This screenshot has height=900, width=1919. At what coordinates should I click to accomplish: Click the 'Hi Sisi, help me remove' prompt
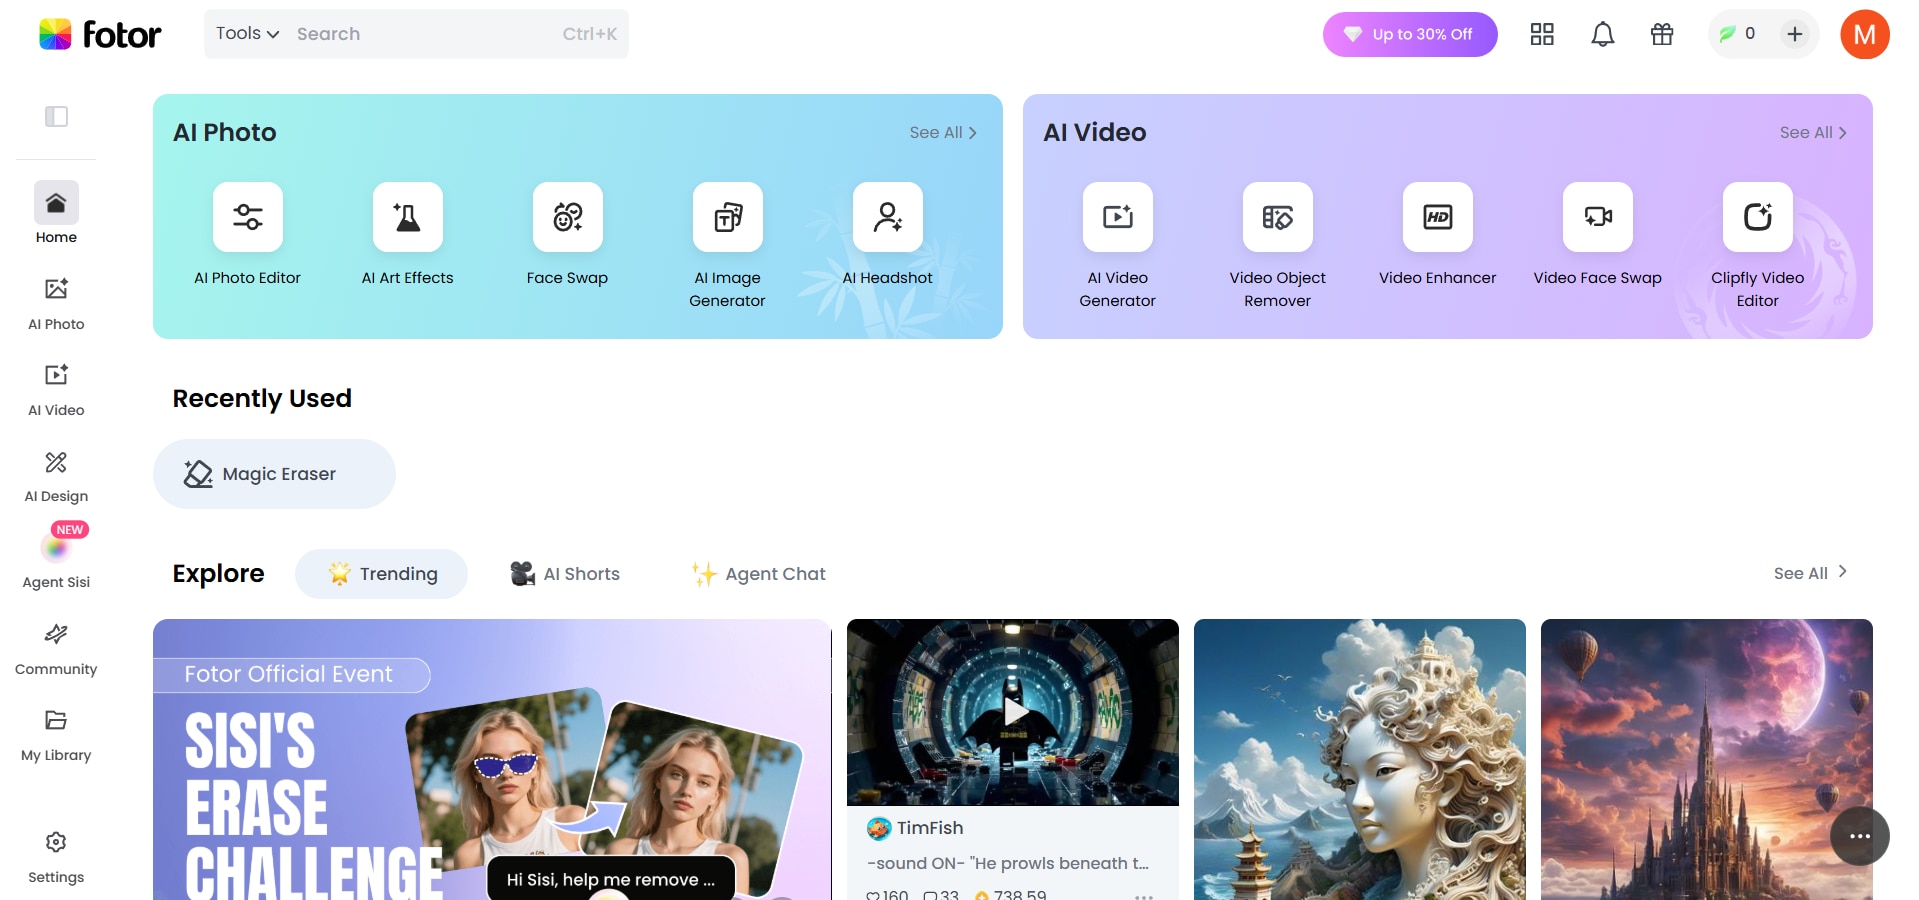[611, 879]
